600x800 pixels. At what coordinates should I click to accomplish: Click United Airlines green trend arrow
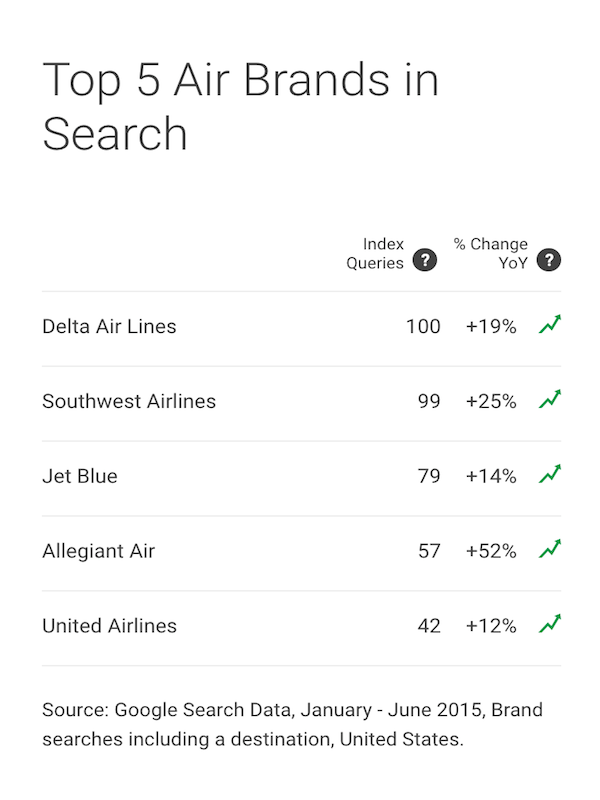click(x=550, y=623)
